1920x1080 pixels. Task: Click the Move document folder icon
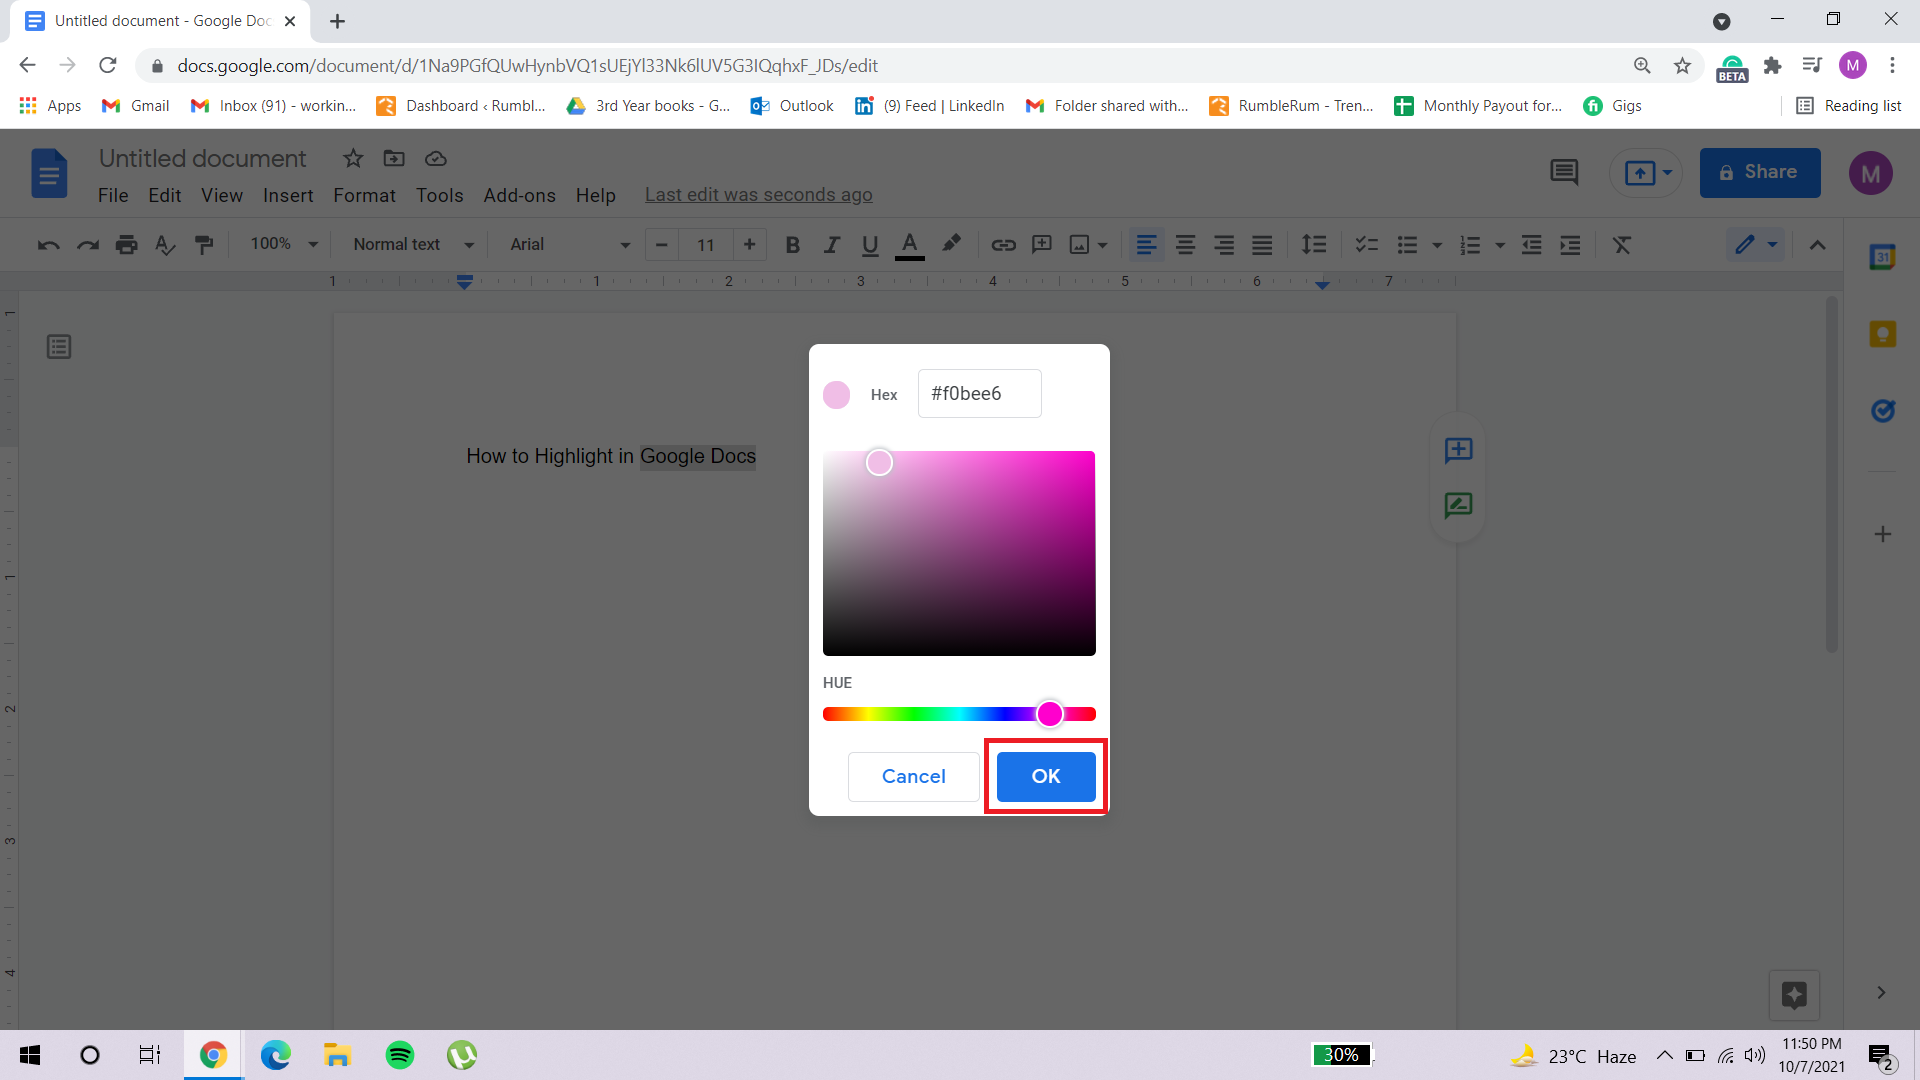click(x=394, y=158)
